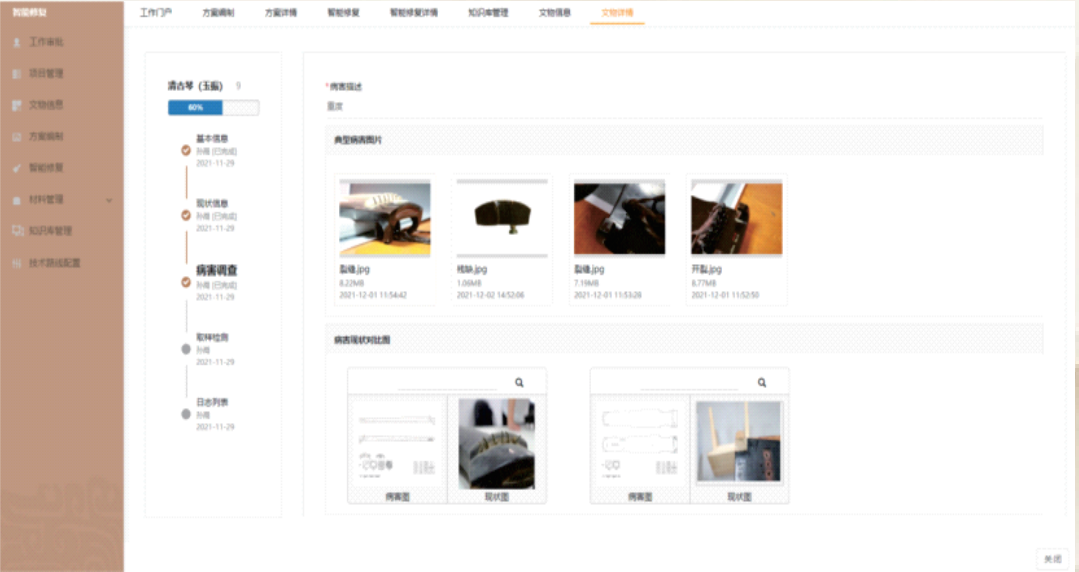Viewport: 1079px width, 572px height.
Task: Open the 开裂.jpg thumbnail image
Action: [736, 218]
